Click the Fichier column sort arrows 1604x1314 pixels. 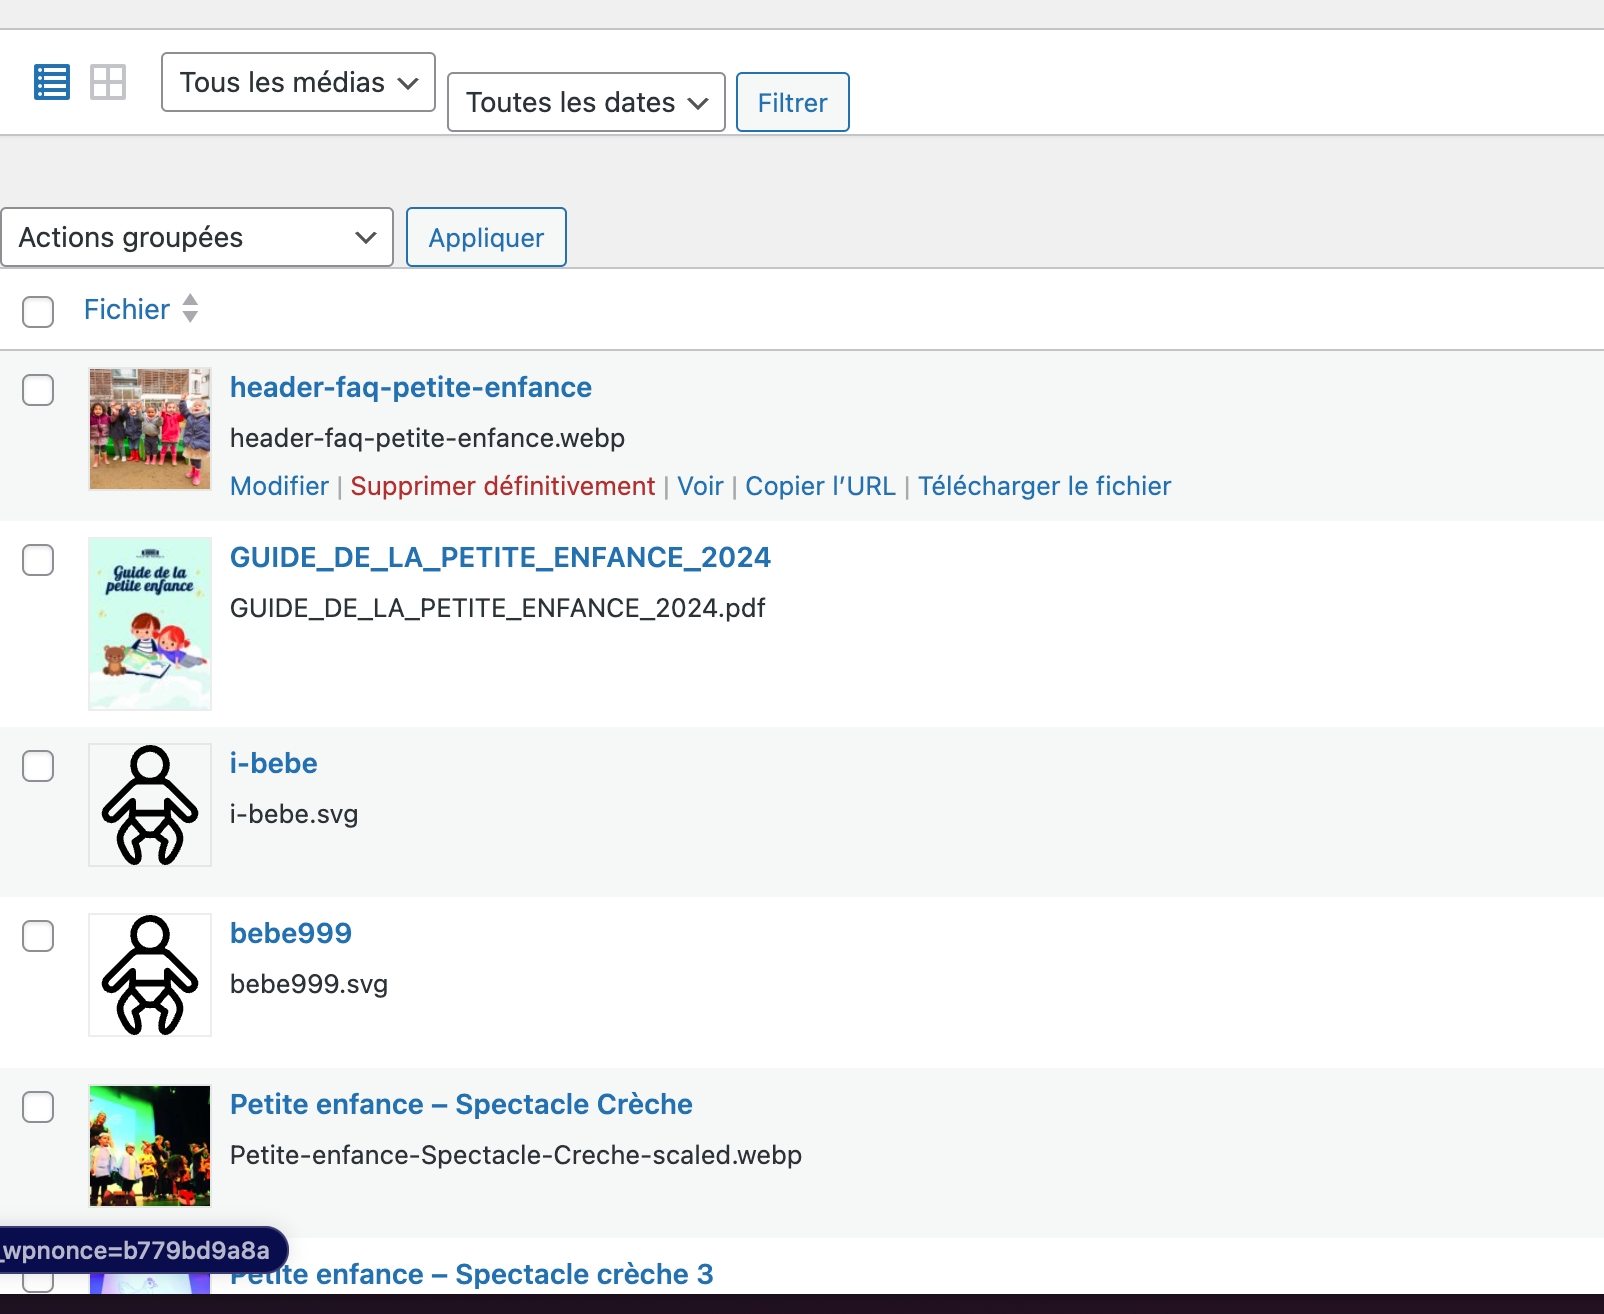190,309
